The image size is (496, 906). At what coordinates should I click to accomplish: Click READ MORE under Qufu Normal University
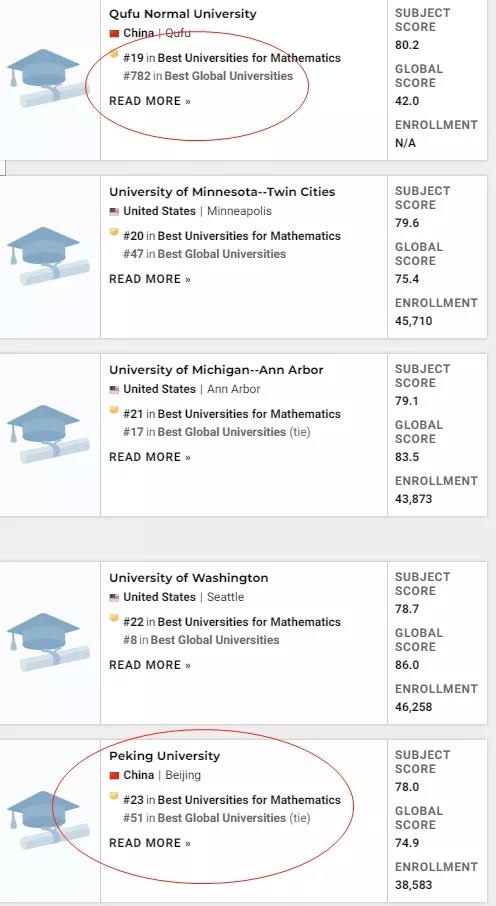[150, 101]
